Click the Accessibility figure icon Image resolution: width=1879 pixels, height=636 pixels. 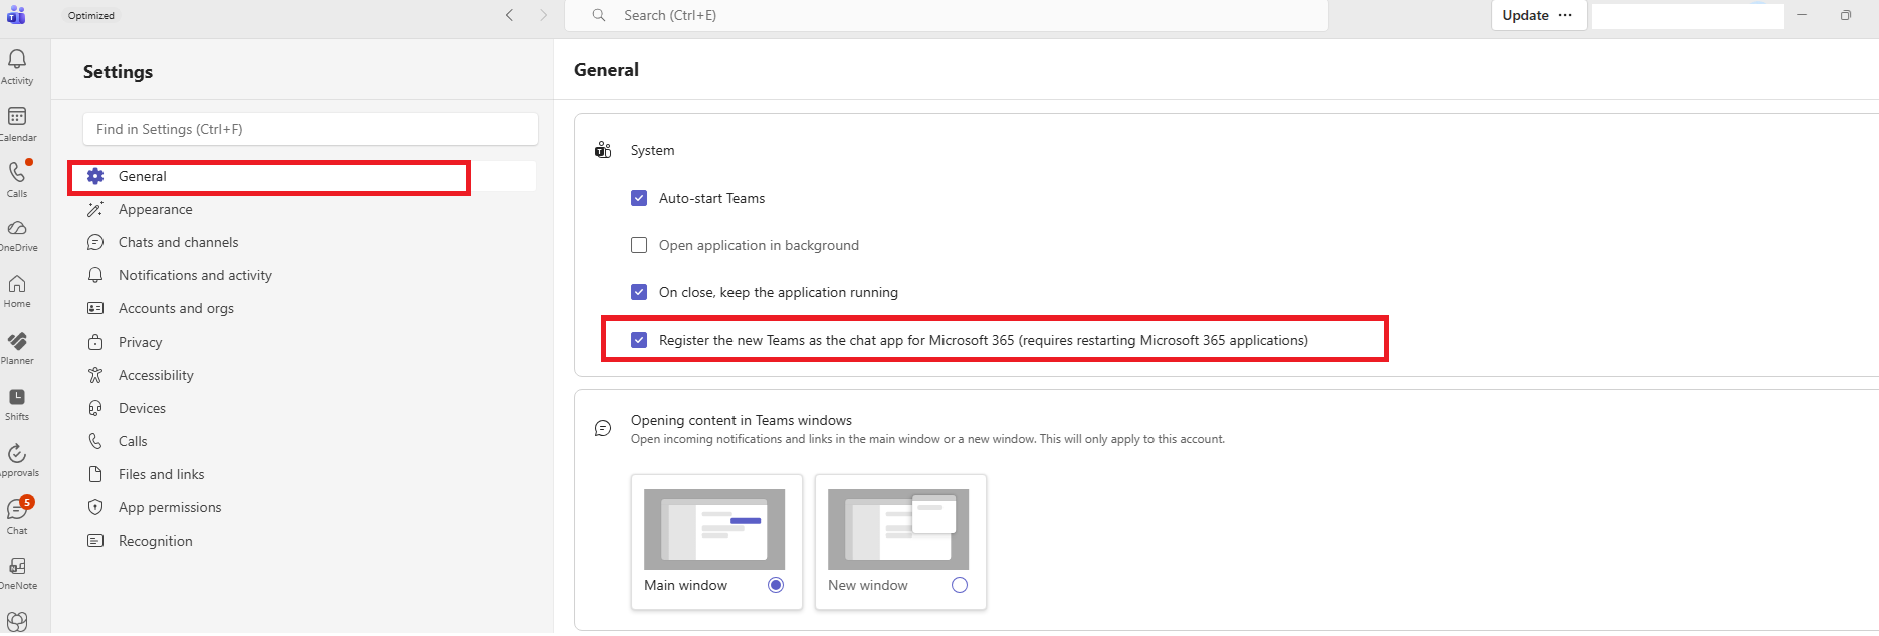95,375
